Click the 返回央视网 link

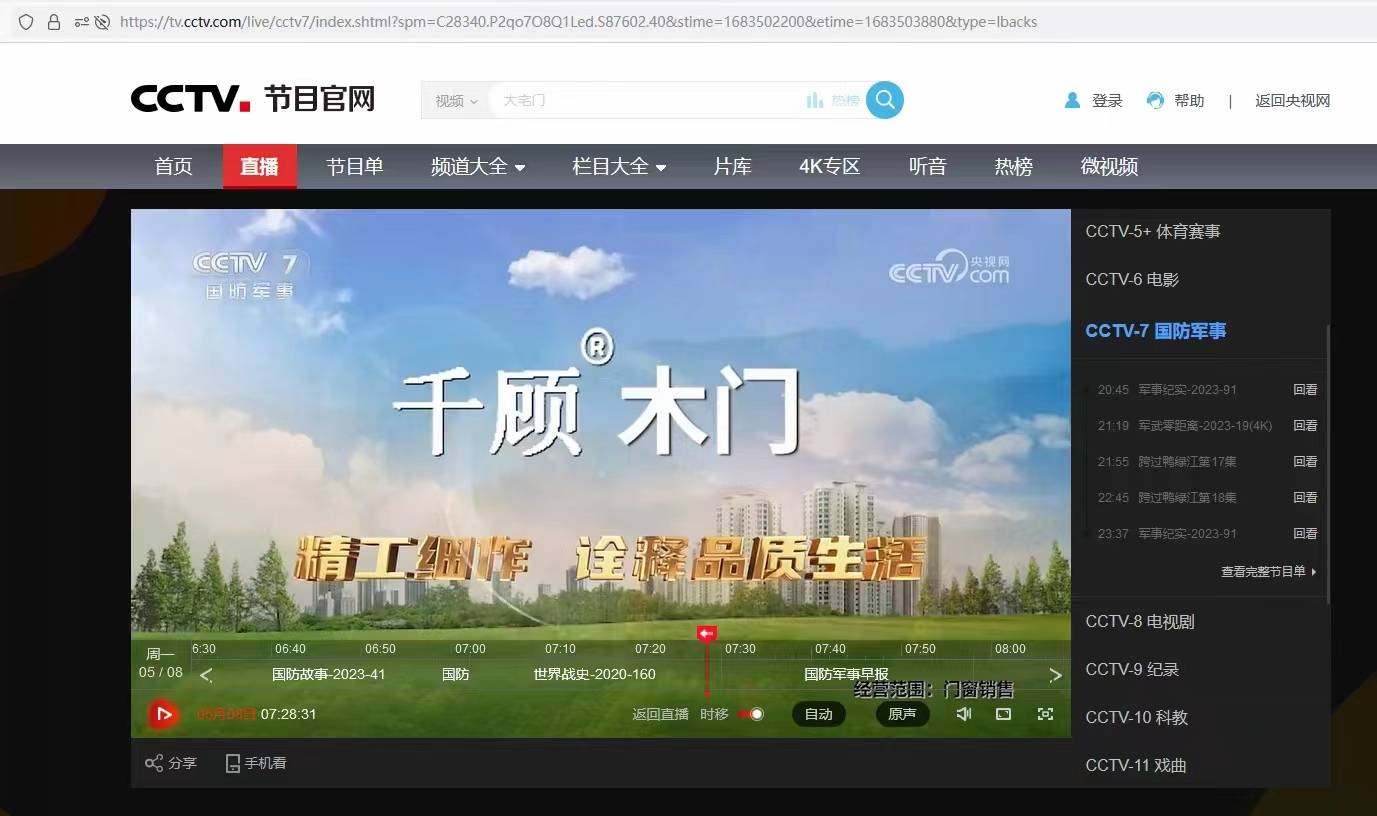[1292, 100]
